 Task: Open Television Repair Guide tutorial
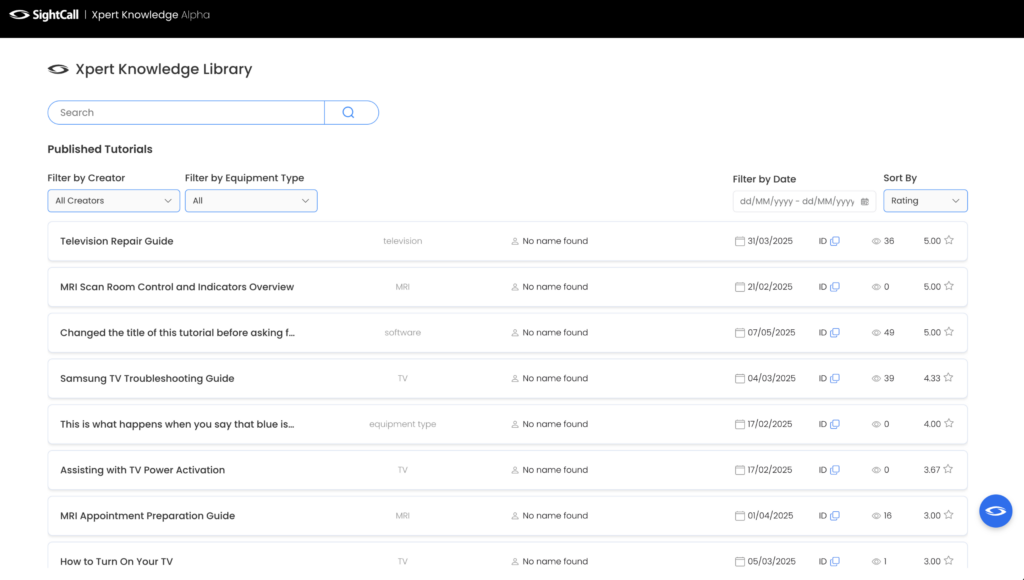point(117,241)
